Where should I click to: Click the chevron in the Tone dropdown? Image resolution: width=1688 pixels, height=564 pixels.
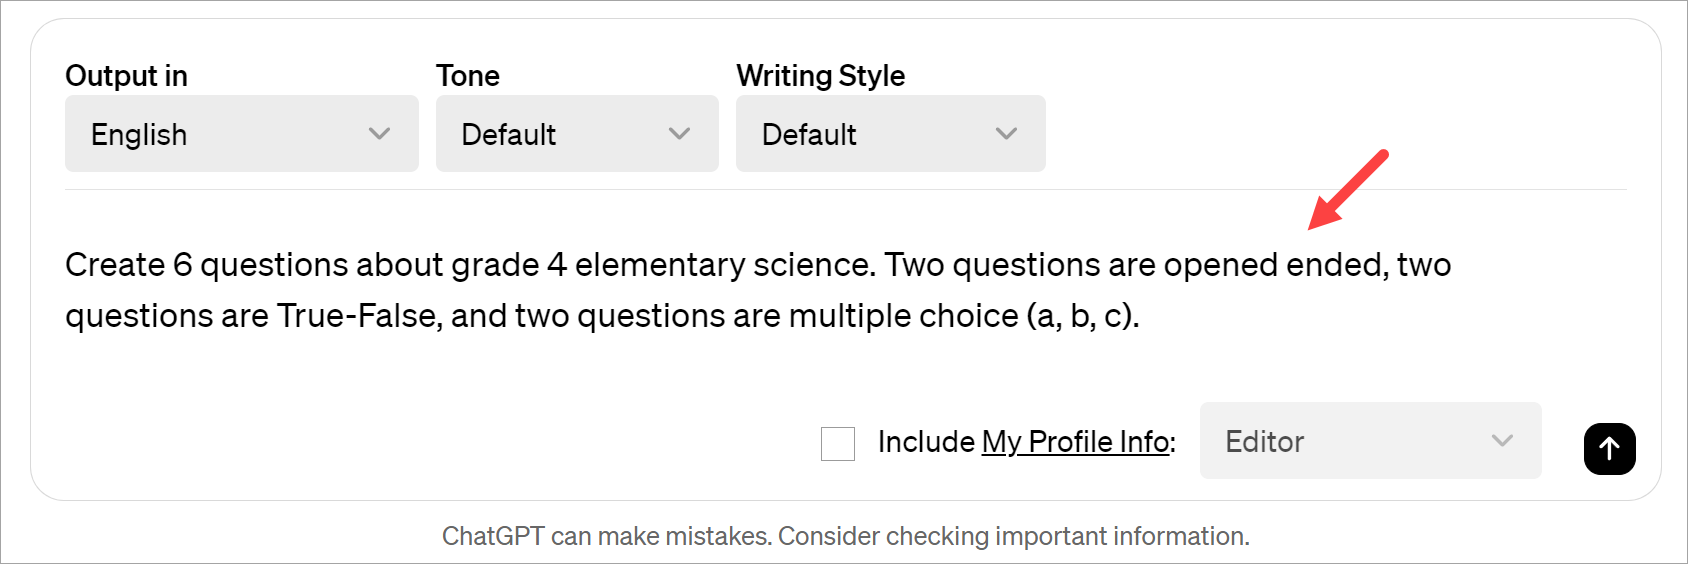point(680,134)
